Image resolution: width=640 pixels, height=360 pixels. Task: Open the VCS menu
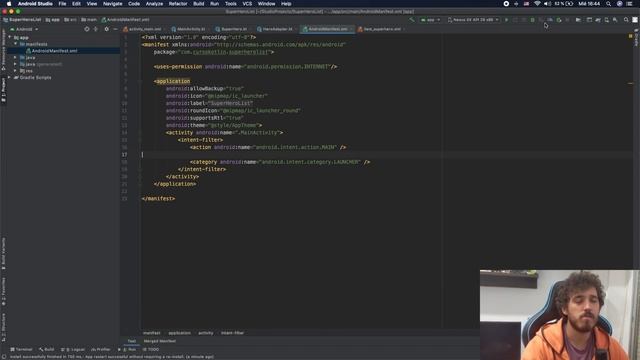pyautogui.click(x=247, y=4)
